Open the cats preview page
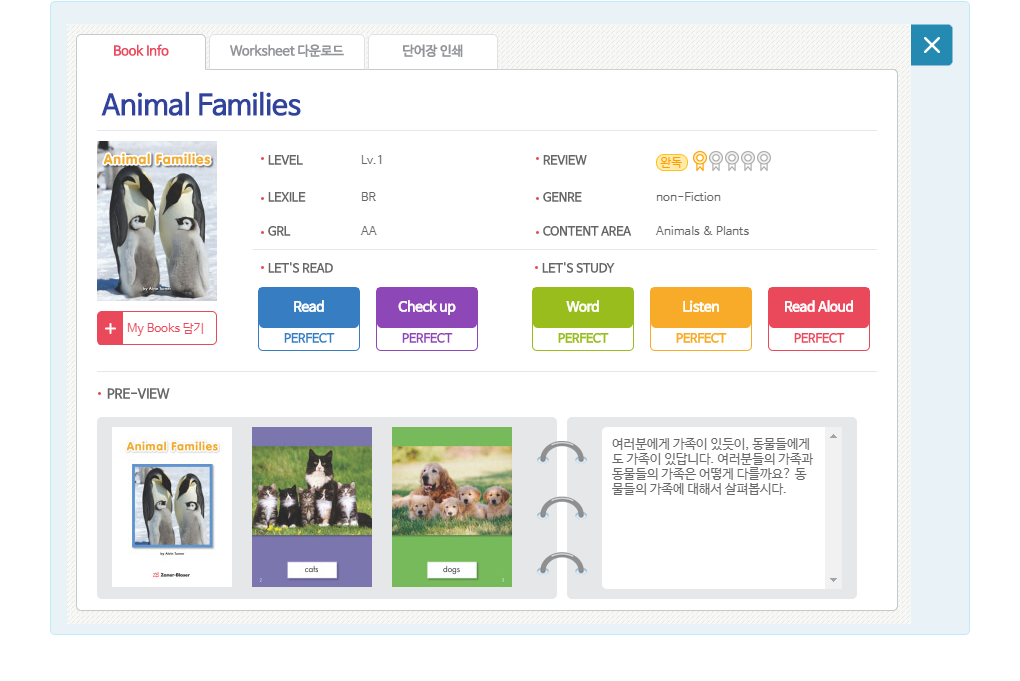The width and height of the screenshot is (1020, 681). click(x=312, y=507)
